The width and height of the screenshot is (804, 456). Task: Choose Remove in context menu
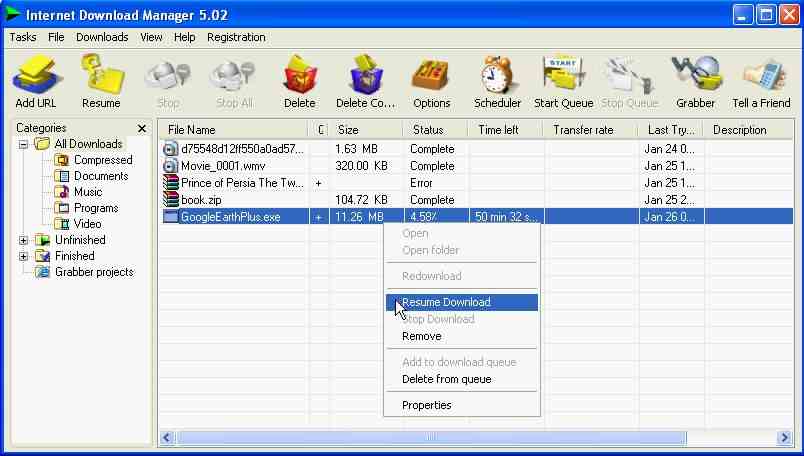point(462,336)
